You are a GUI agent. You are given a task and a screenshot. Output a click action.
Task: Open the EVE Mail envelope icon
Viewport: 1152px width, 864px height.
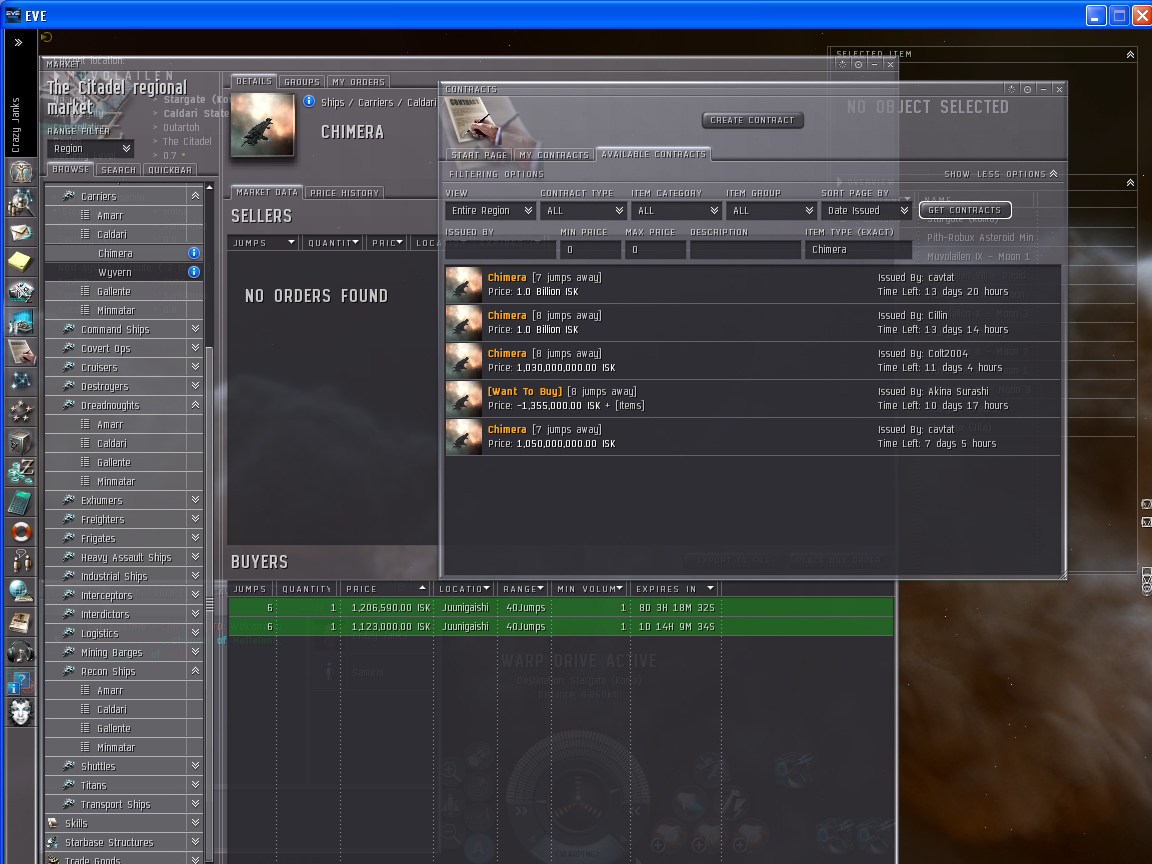pyautogui.click(x=21, y=232)
